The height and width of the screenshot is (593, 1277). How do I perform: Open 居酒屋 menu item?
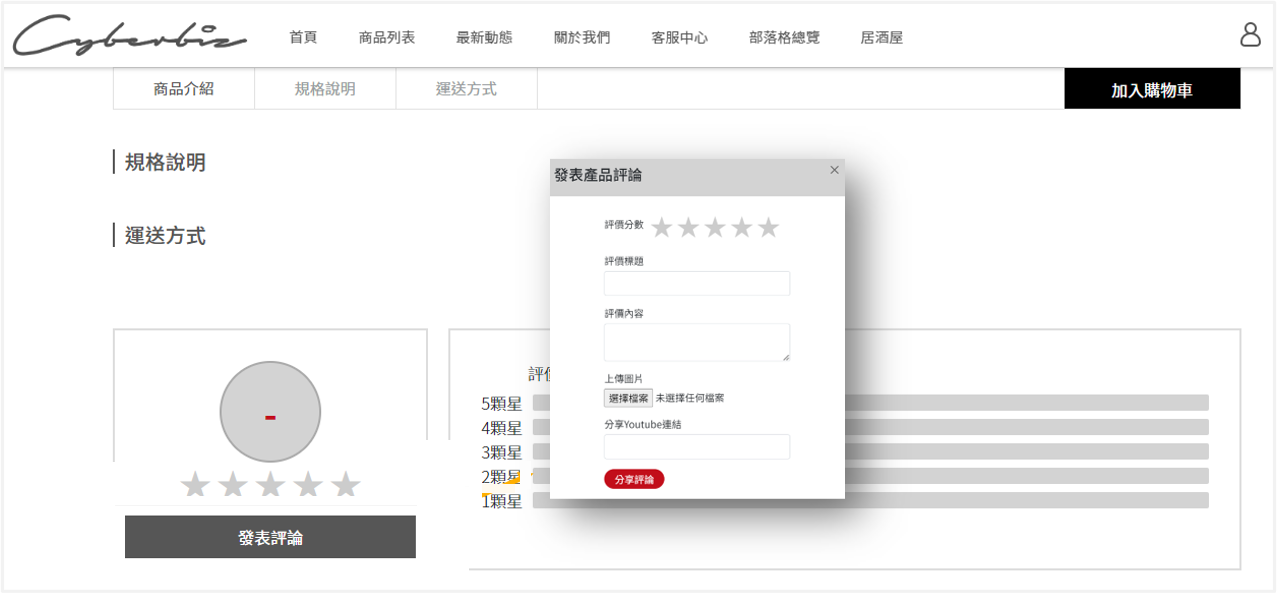click(882, 37)
